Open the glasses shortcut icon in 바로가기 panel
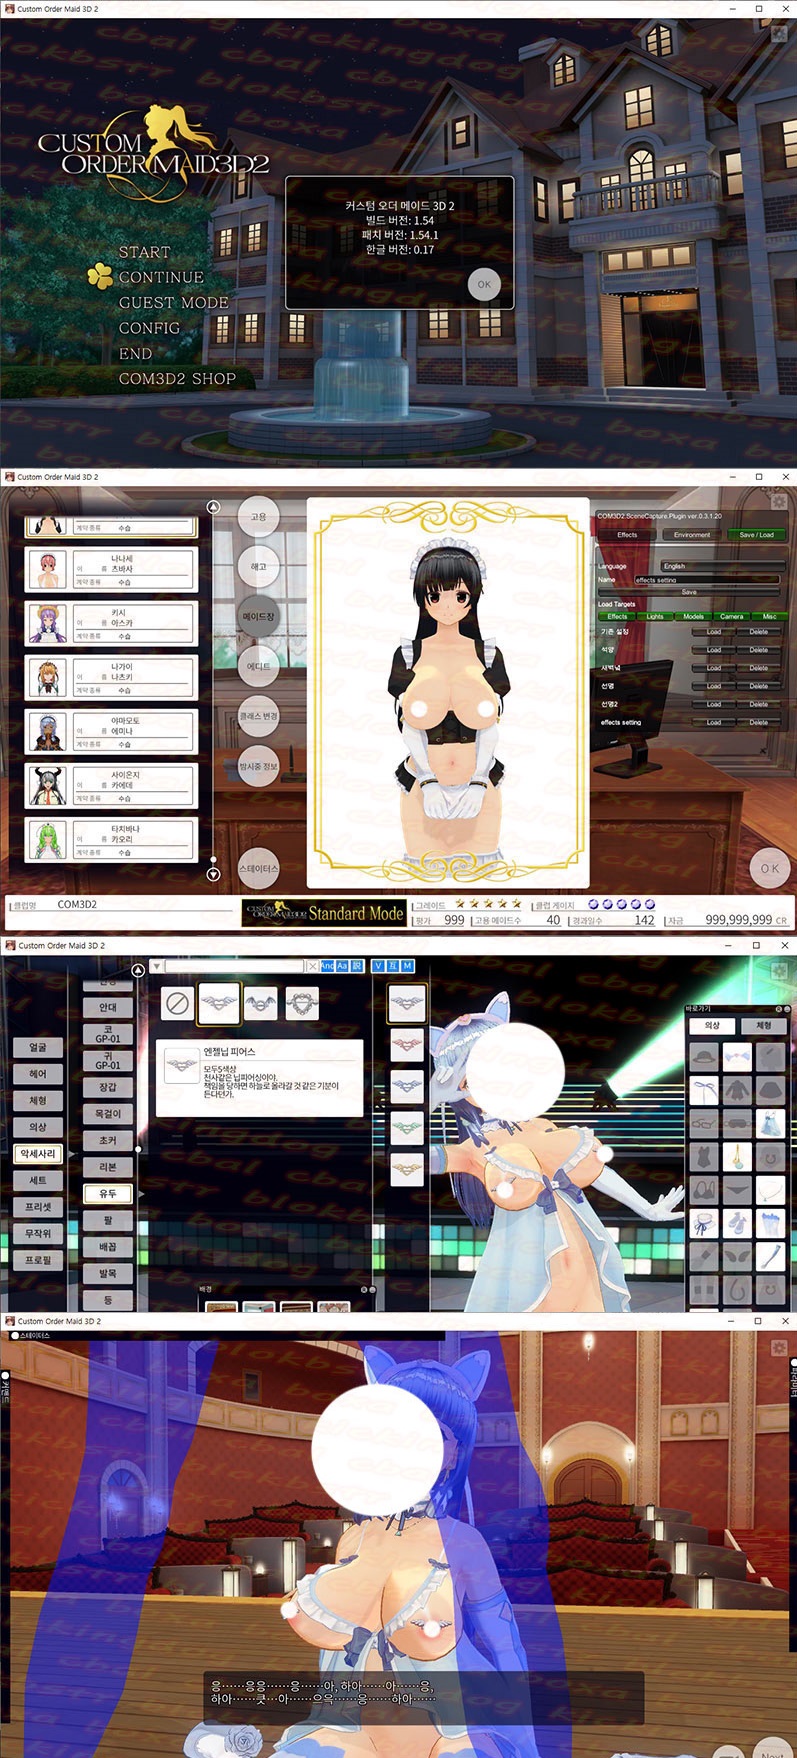The height and width of the screenshot is (1758, 797). point(704,1123)
